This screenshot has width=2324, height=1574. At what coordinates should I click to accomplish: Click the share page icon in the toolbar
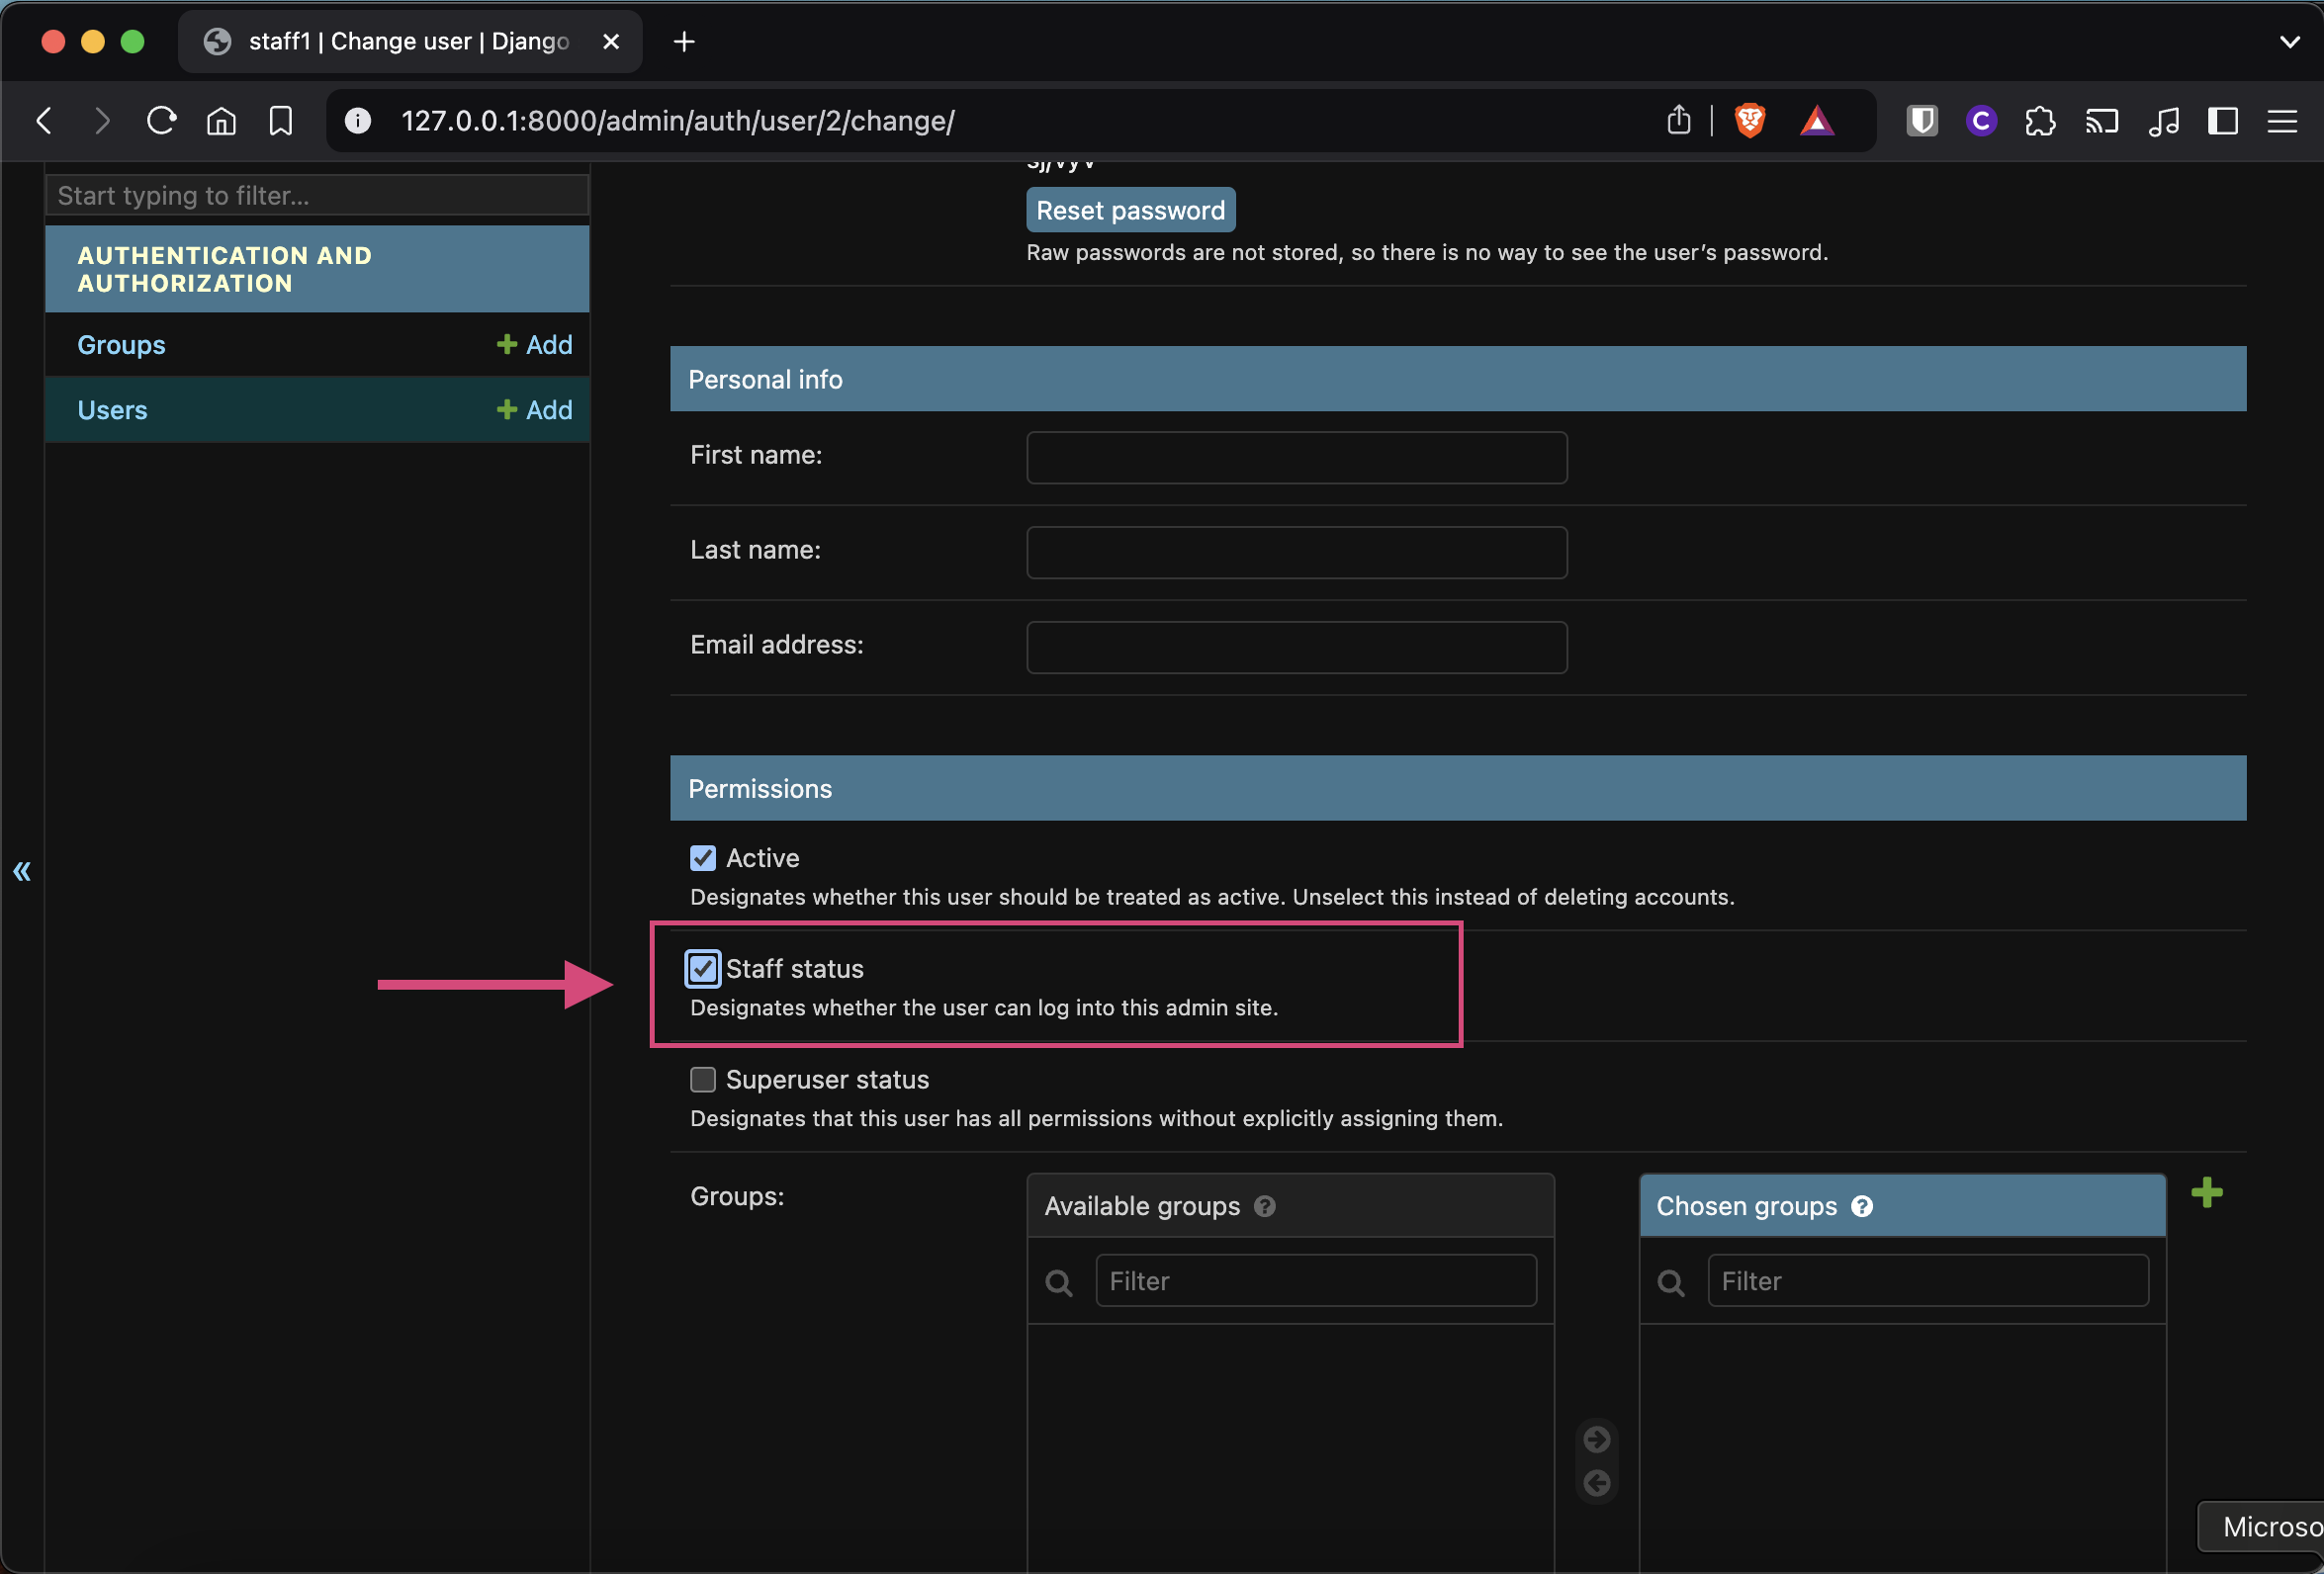pyautogui.click(x=1678, y=120)
